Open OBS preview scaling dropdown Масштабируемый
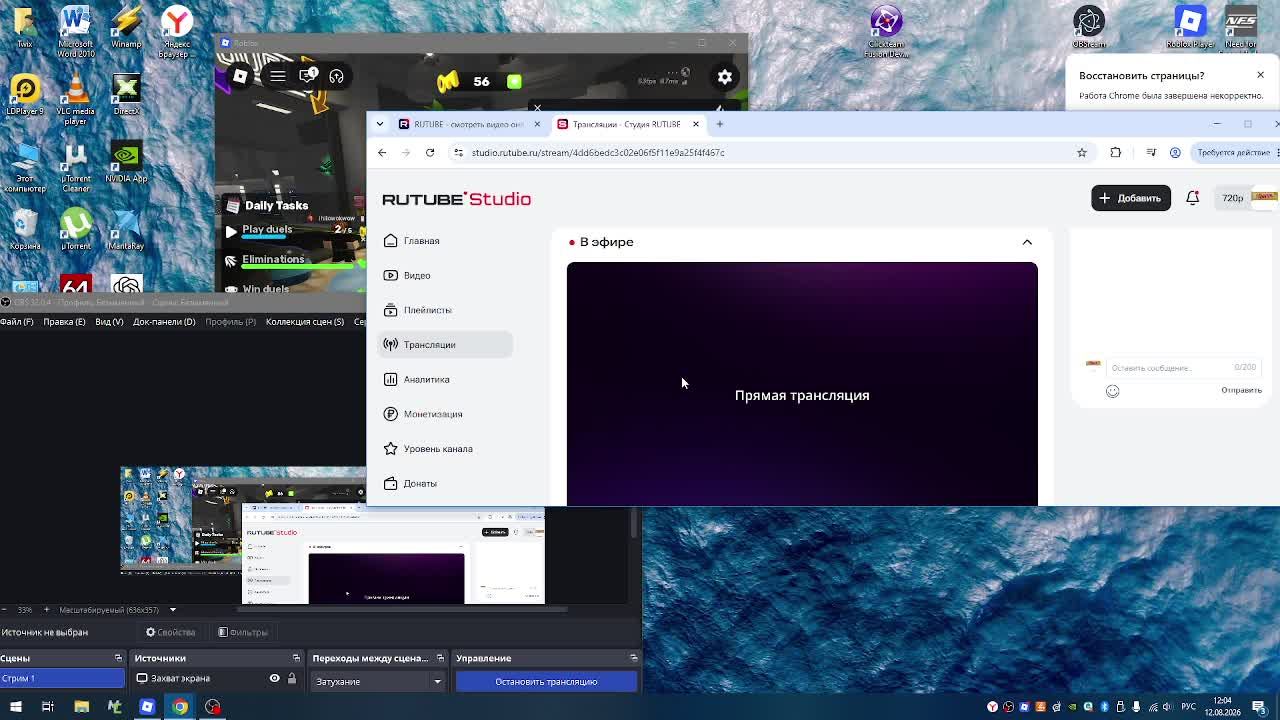 [118, 610]
